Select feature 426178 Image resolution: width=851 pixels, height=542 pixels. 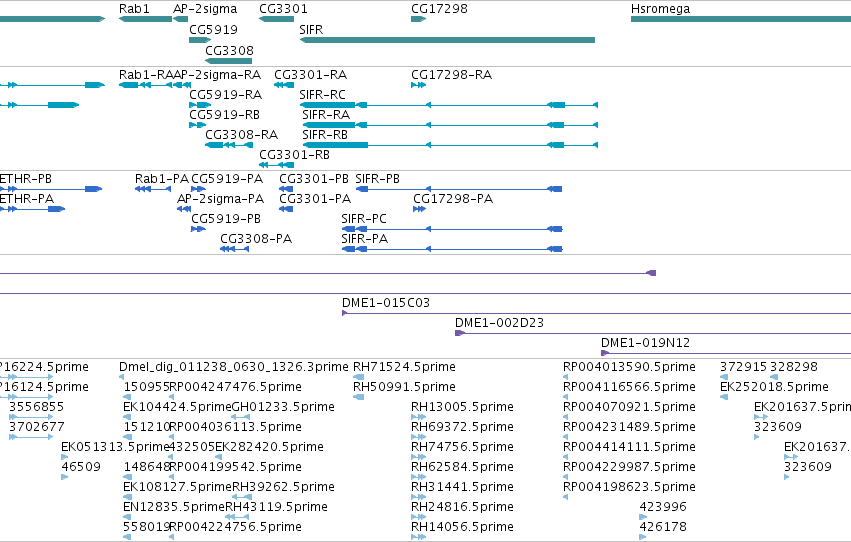[x=663, y=527]
